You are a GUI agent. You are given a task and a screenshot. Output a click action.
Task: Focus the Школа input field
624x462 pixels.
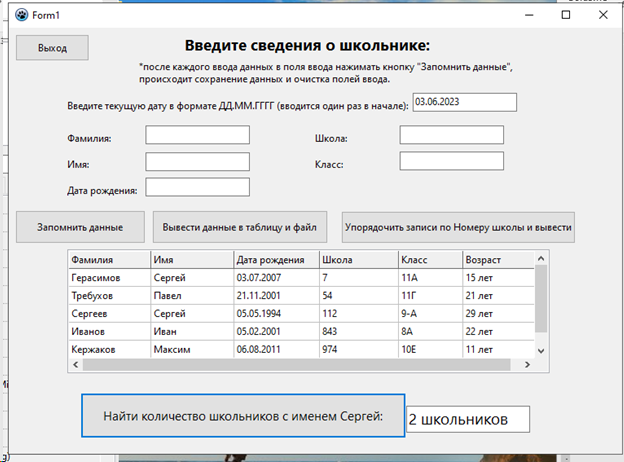click(x=451, y=136)
